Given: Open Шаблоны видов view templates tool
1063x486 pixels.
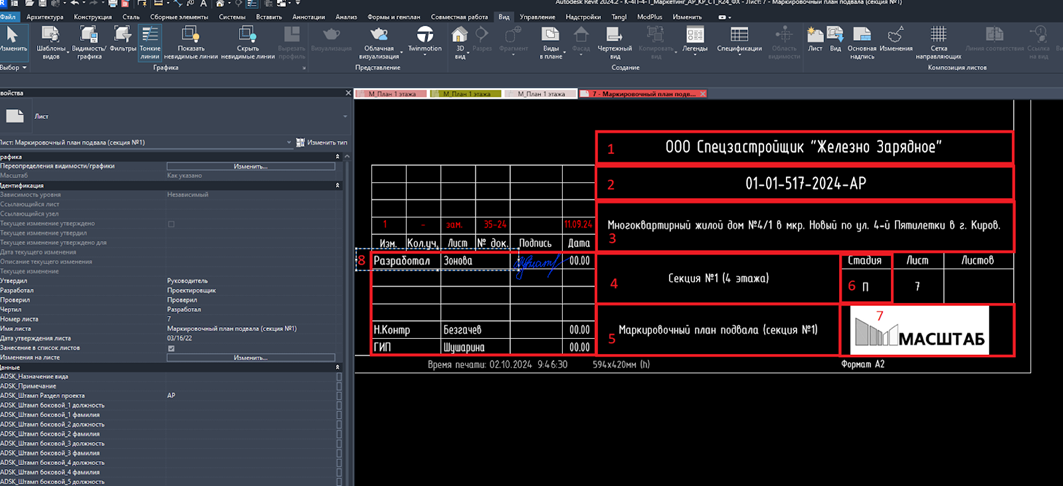Looking at the screenshot, I should 51,43.
